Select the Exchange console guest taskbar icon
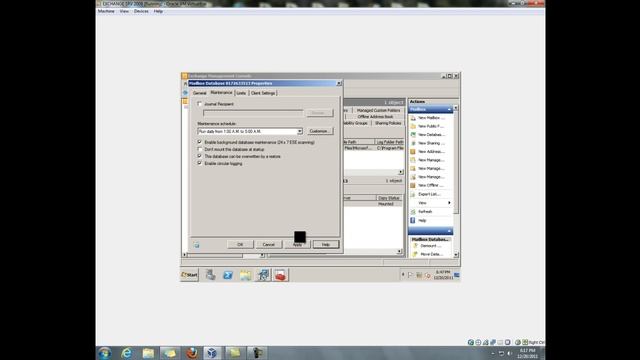Image resolution: width=640 pixels, height=360 pixels. click(x=263, y=275)
